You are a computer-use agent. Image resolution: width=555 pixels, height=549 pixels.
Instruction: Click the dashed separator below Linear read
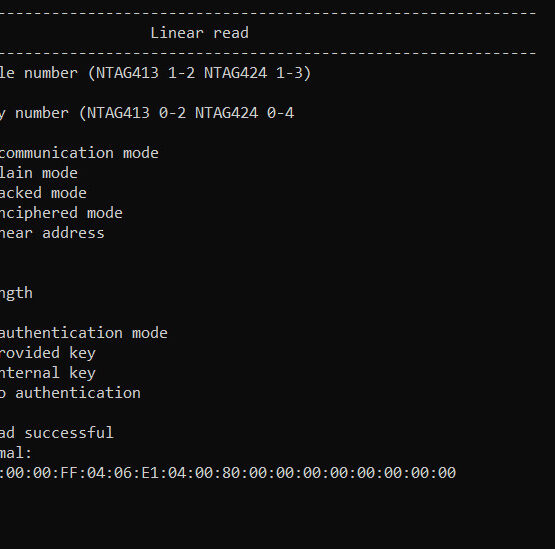268,53
